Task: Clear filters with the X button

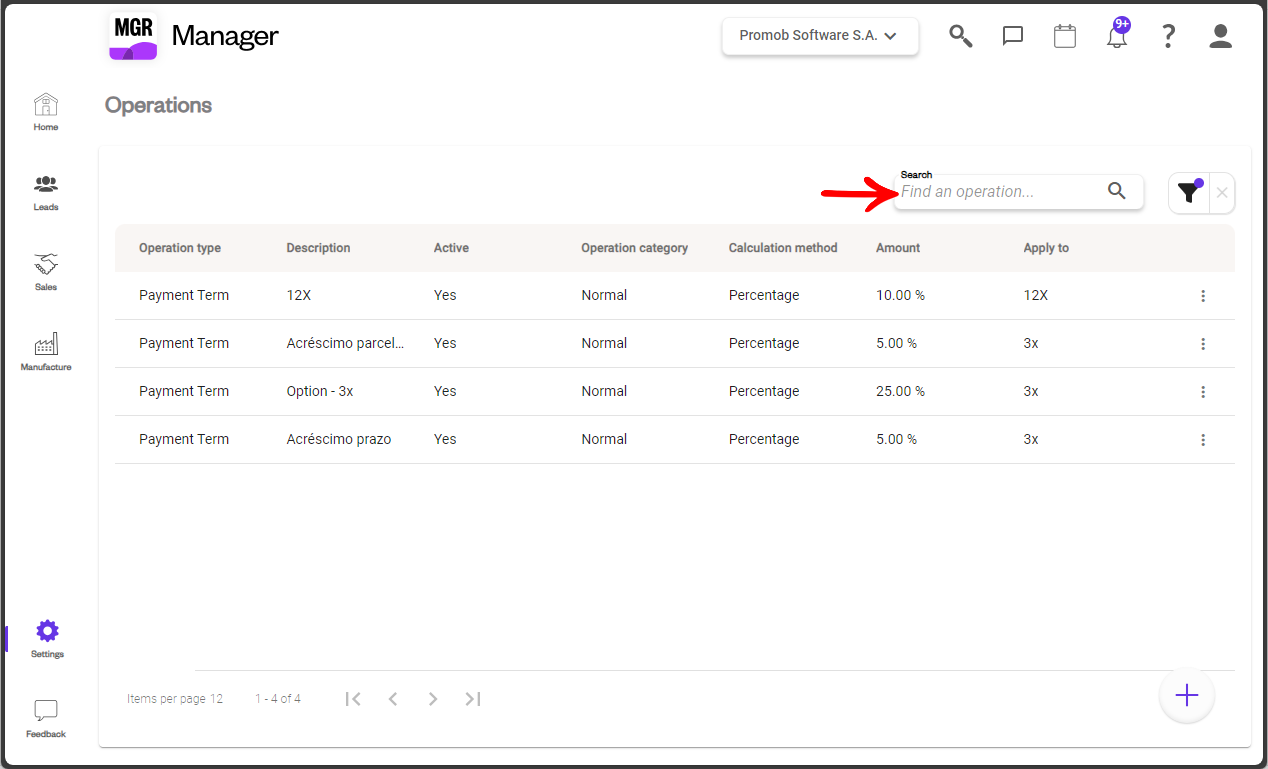Action: 1222,193
